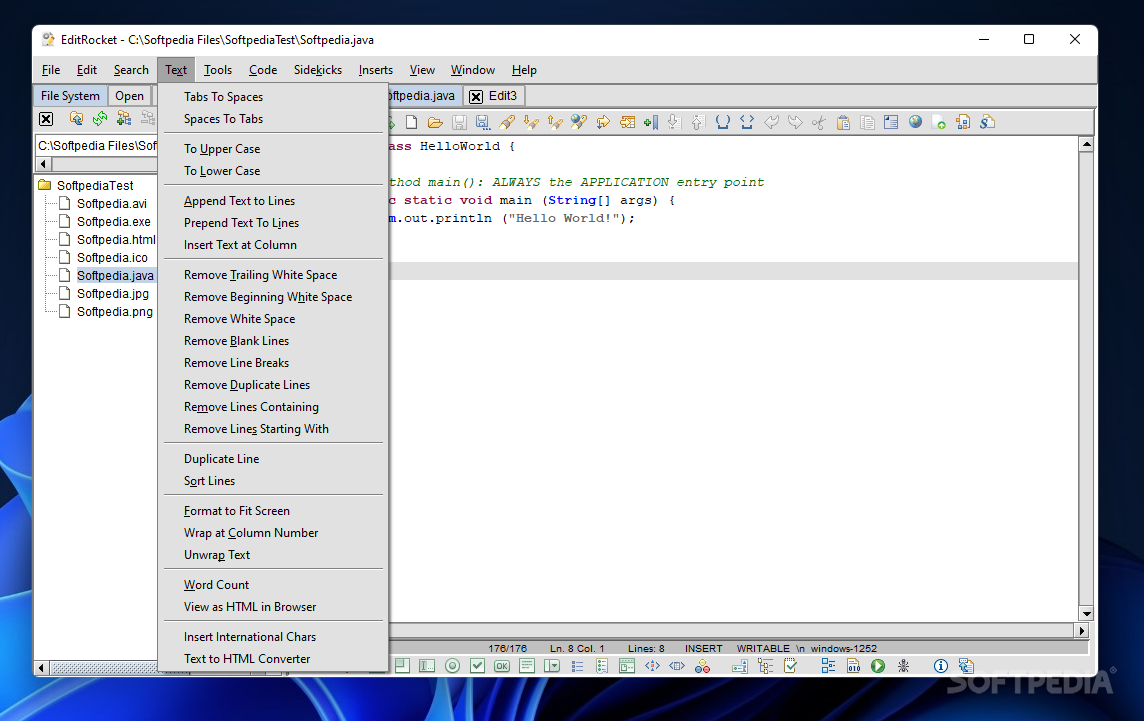This screenshot has height=721, width=1144.
Task: Switch to the File System sidebar tab
Action: point(70,96)
